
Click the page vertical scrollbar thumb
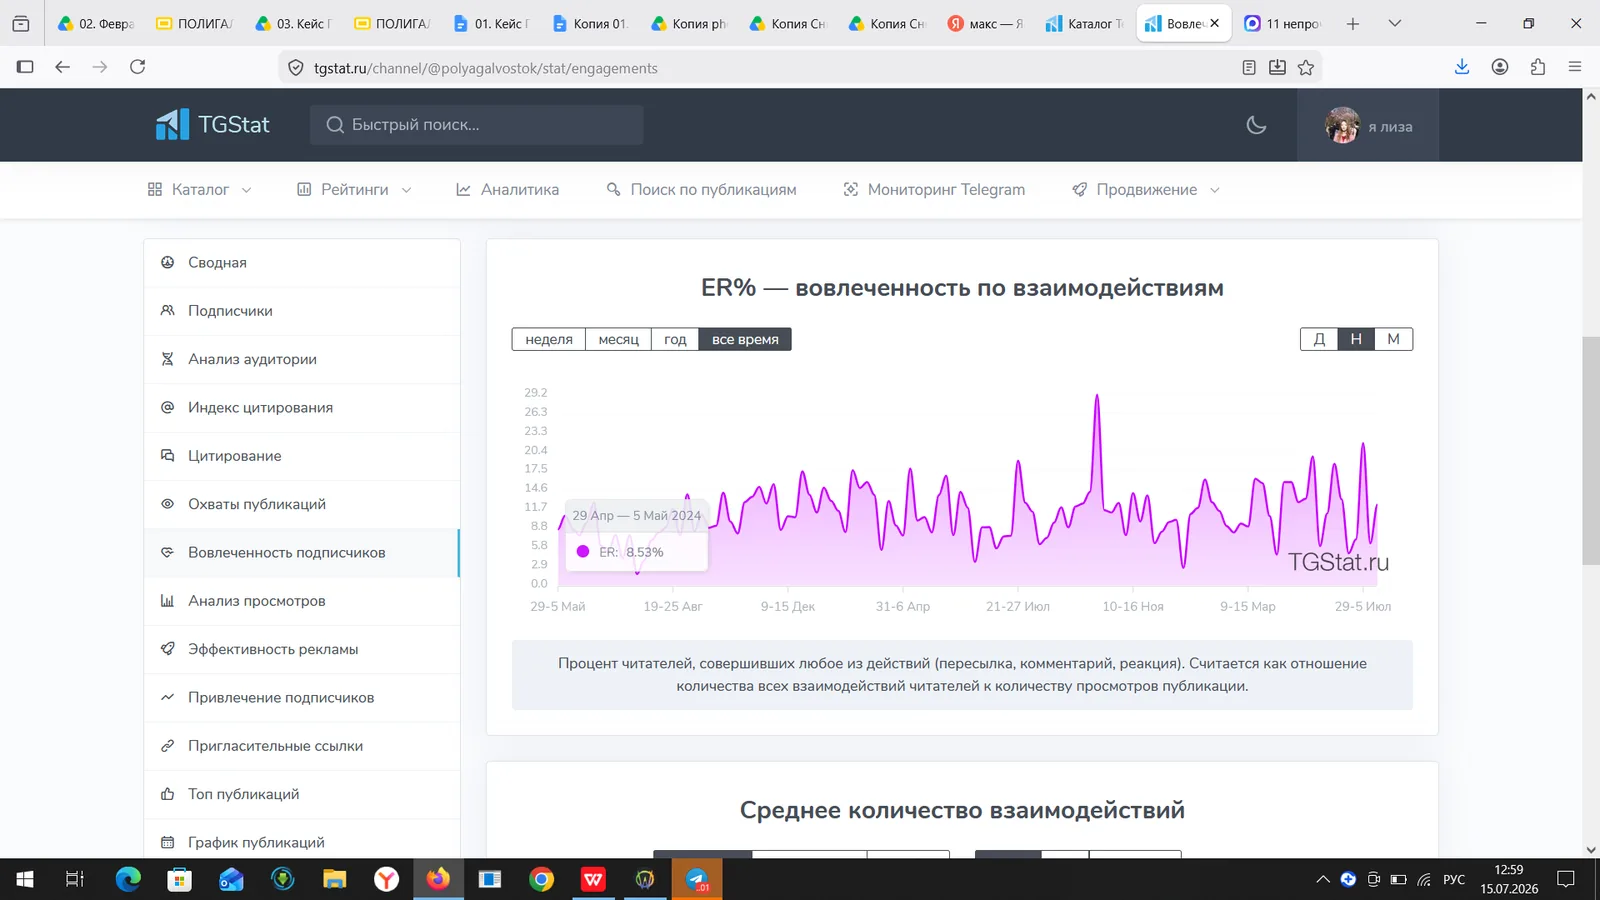1591,451
